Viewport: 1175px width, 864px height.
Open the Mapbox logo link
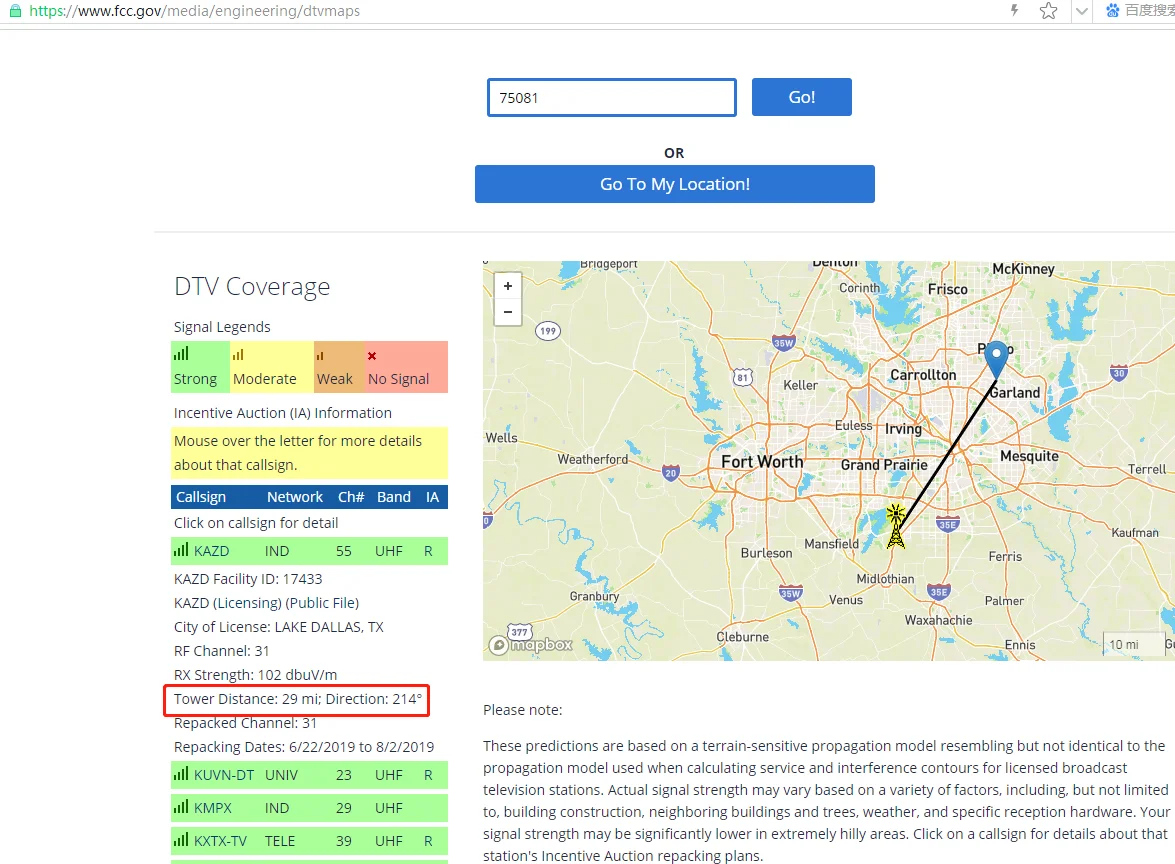pyautogui.click(x=531, y=644)
